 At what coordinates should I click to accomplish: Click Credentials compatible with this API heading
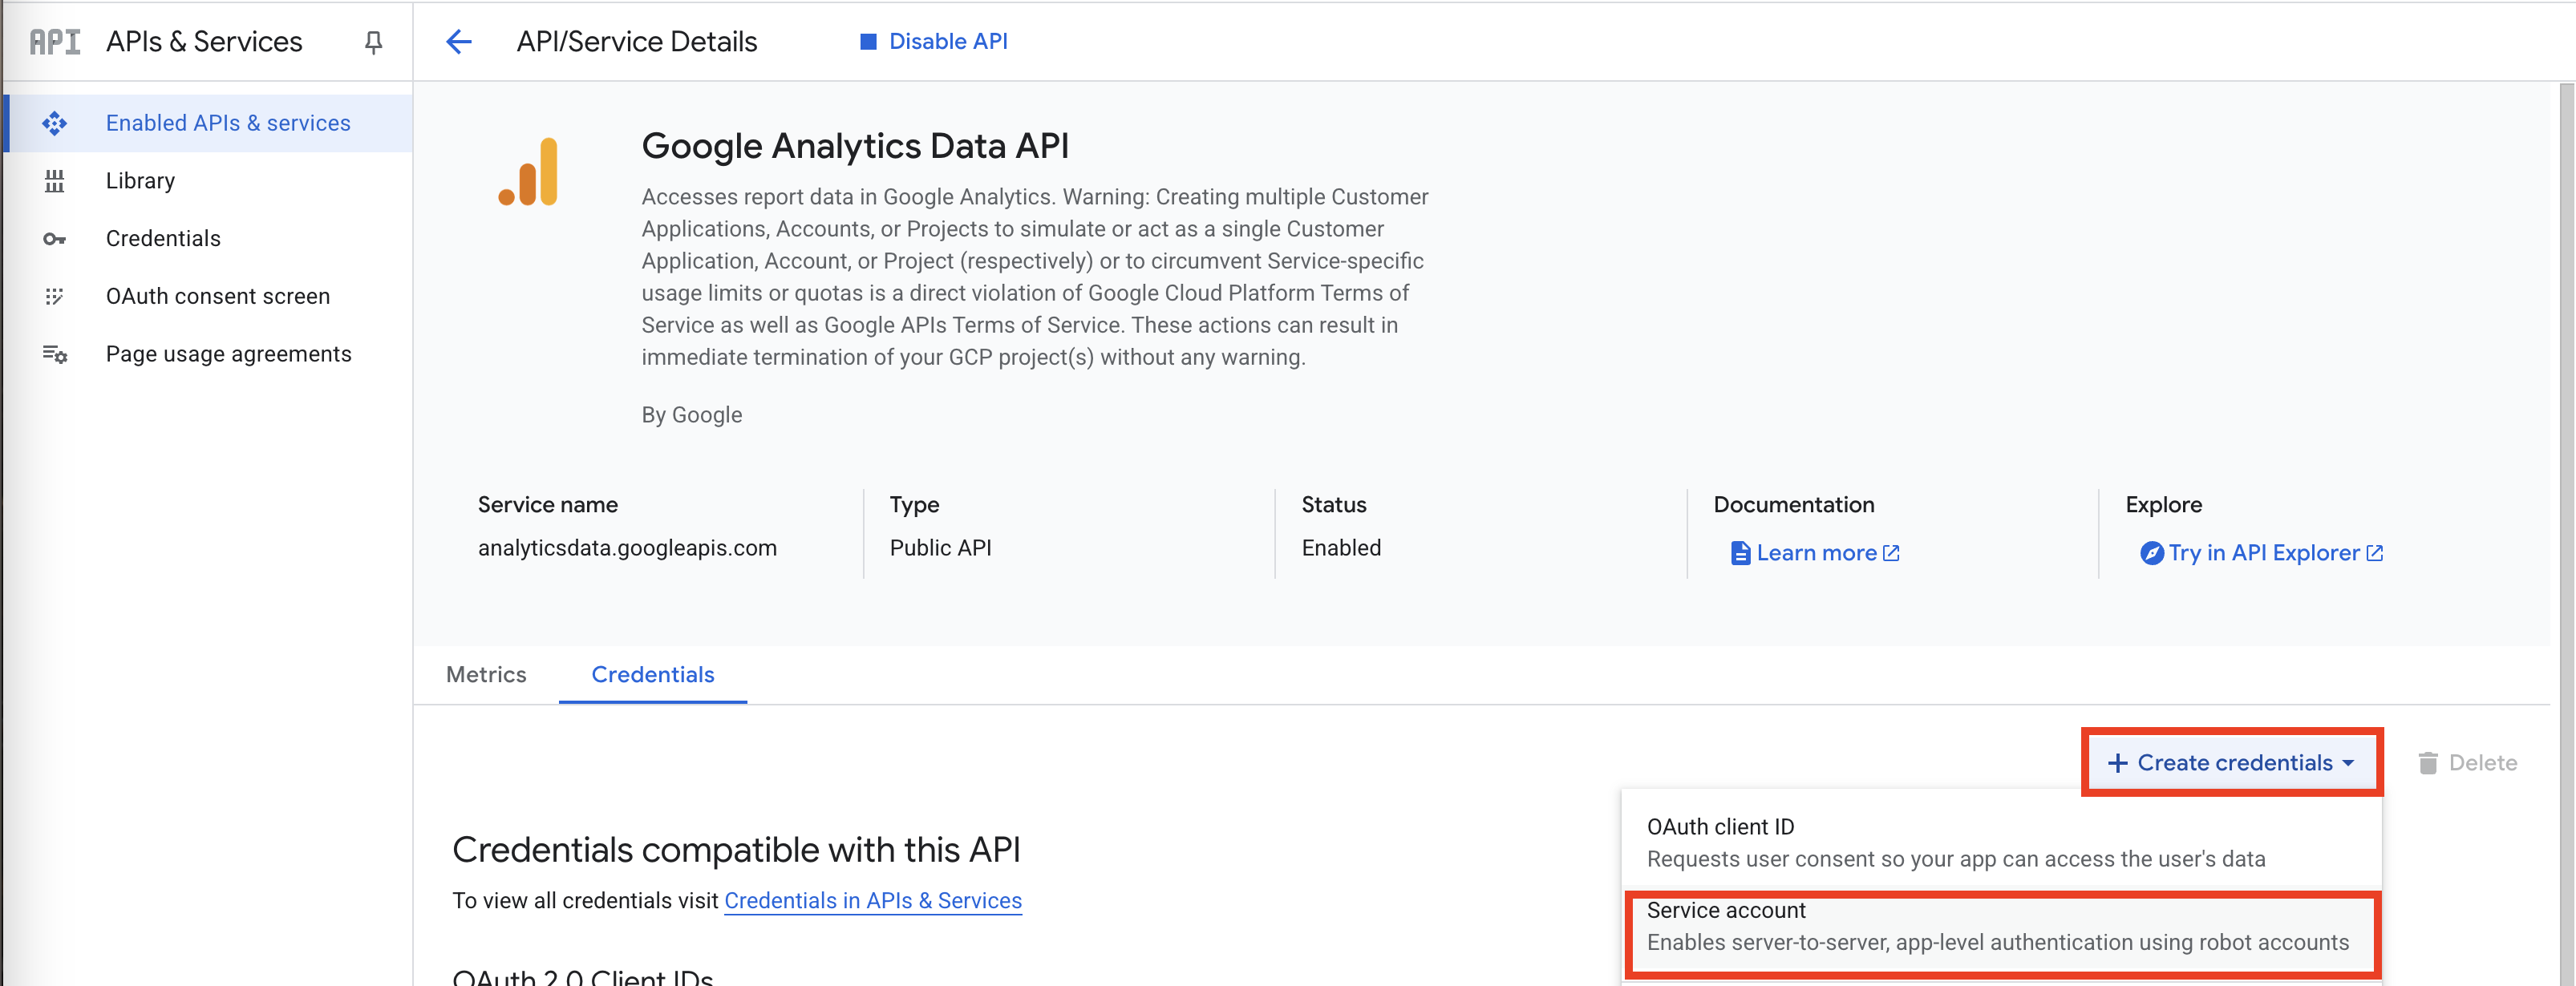pyautogui.click(x=736, y=850)
